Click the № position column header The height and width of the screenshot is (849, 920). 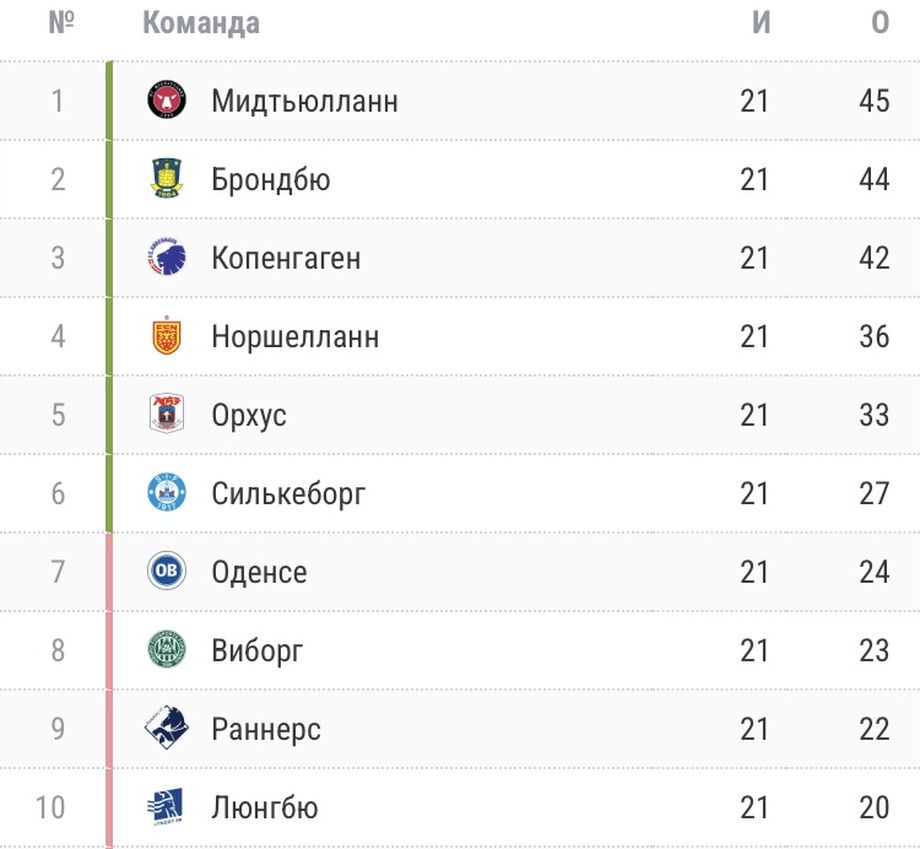[62, 23]
